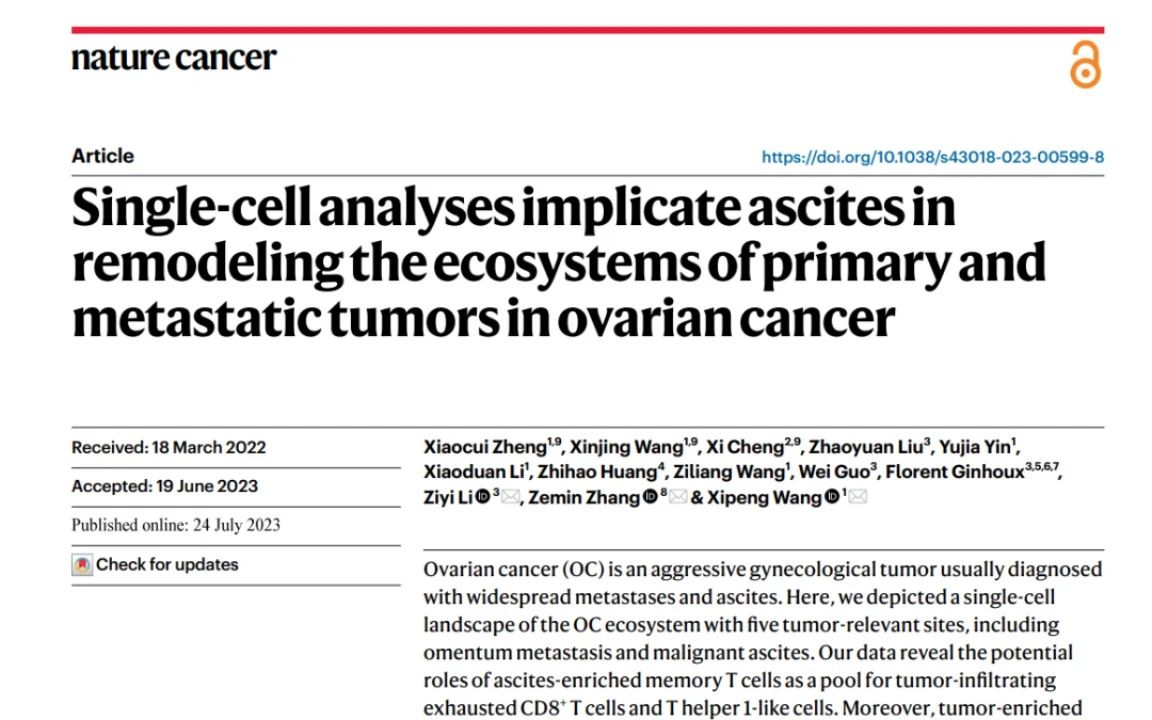This screenshot has height=720, width=1152.
Task: Click the email envelope next to Ziyi Li
Action: (x=510, y=497)
